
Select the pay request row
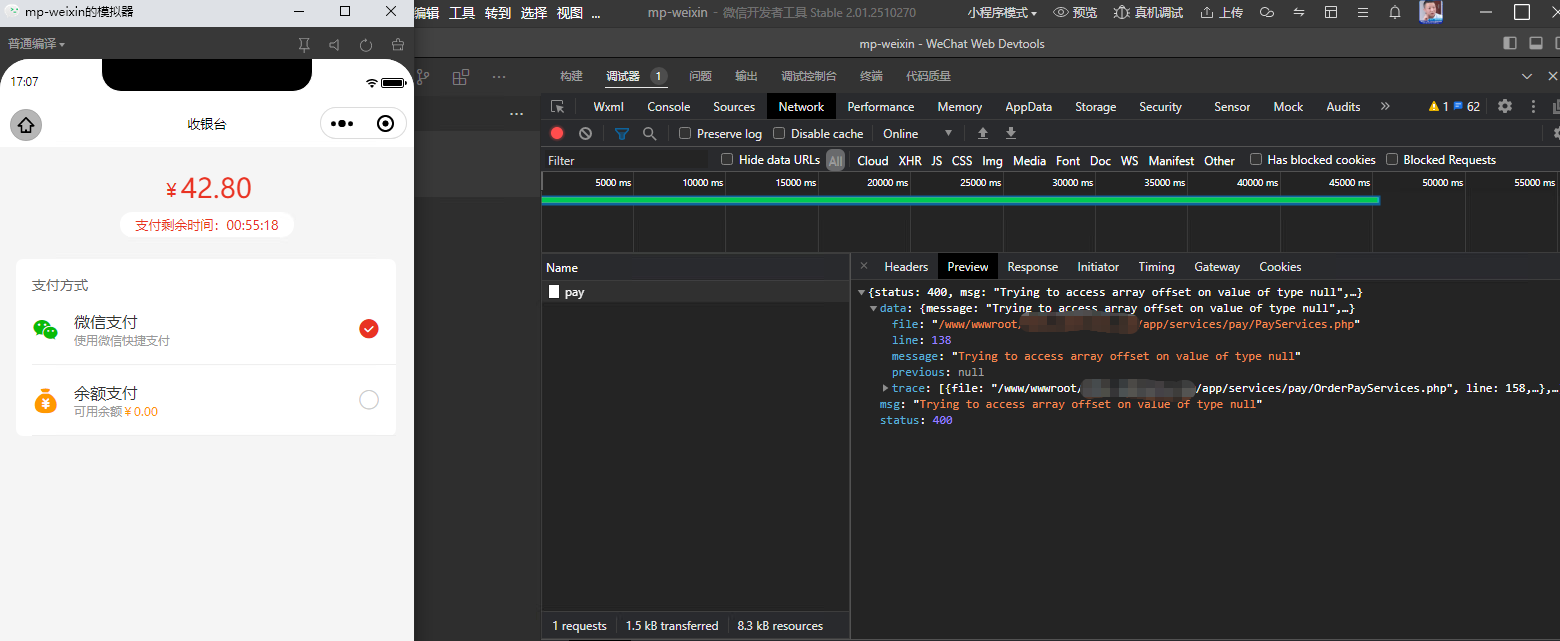point(695,292)
